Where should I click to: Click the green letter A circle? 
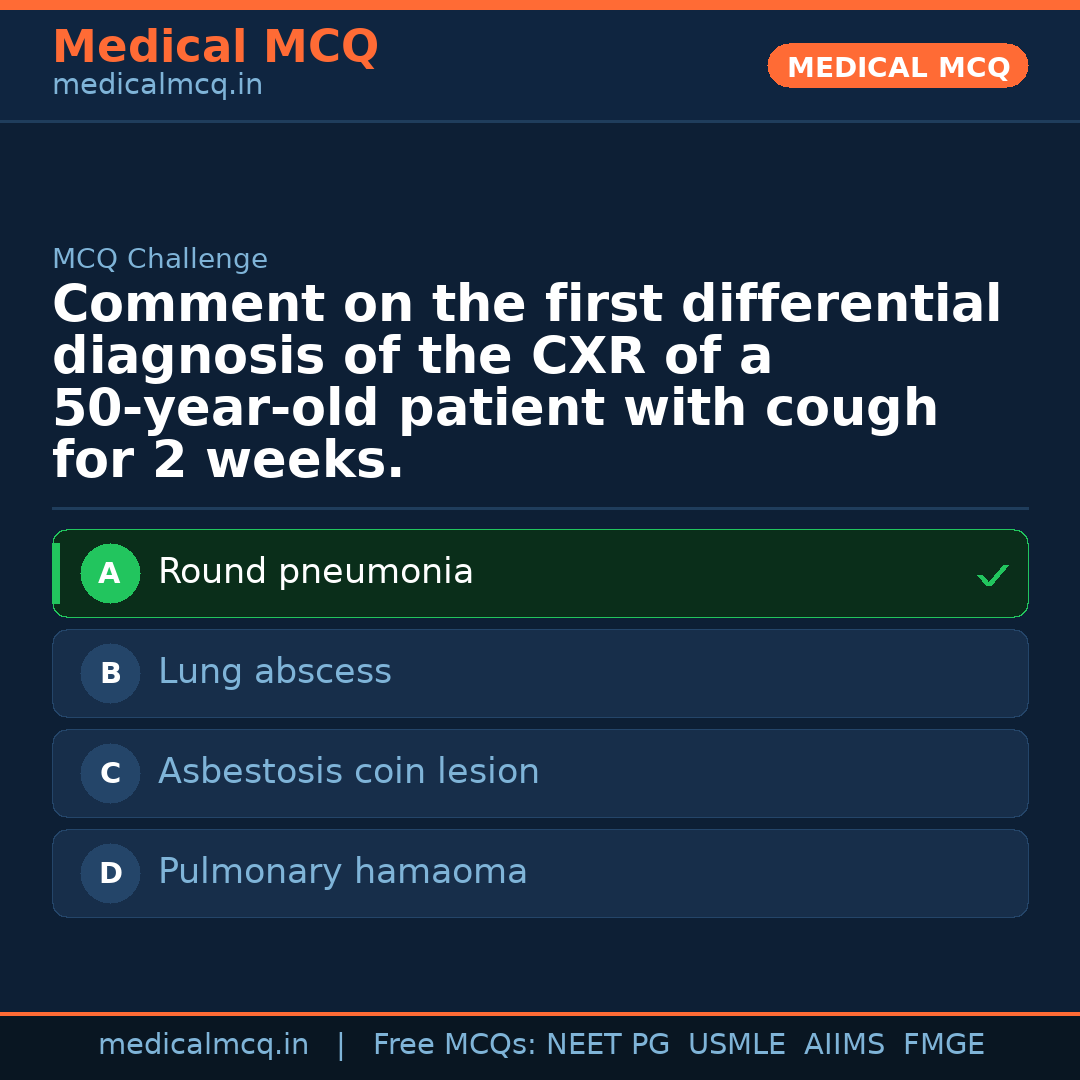pos(110,574)
